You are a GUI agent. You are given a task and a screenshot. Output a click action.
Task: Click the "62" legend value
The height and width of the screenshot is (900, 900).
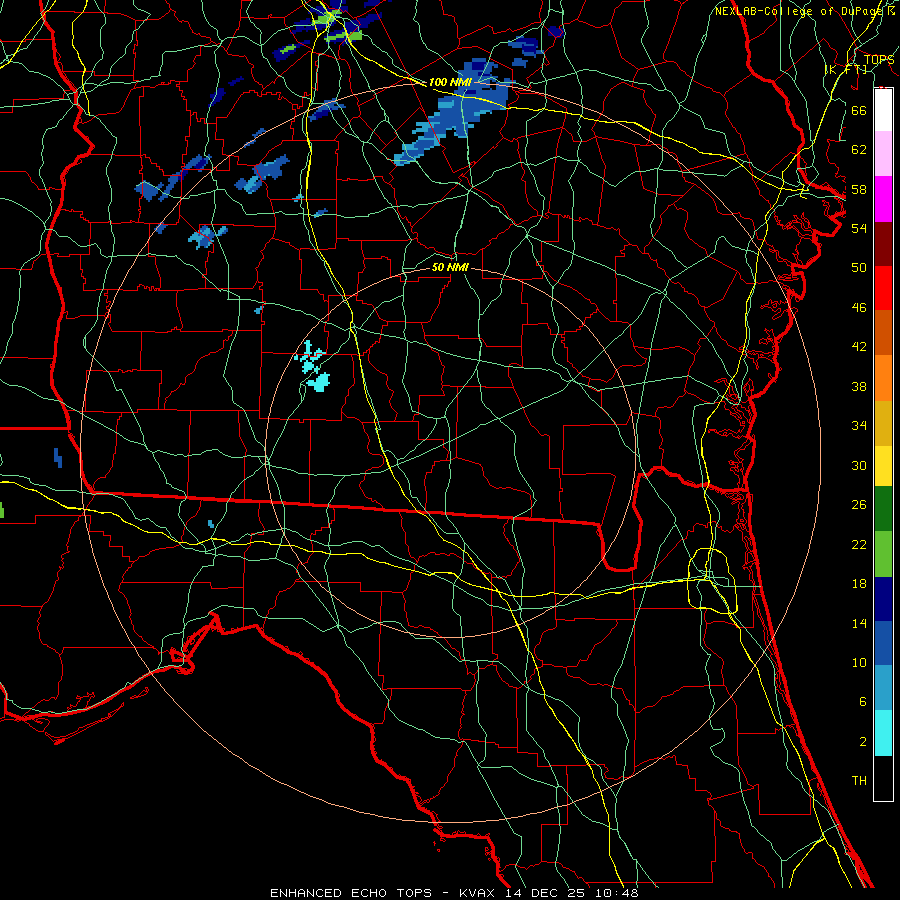[x=859, y=150]
